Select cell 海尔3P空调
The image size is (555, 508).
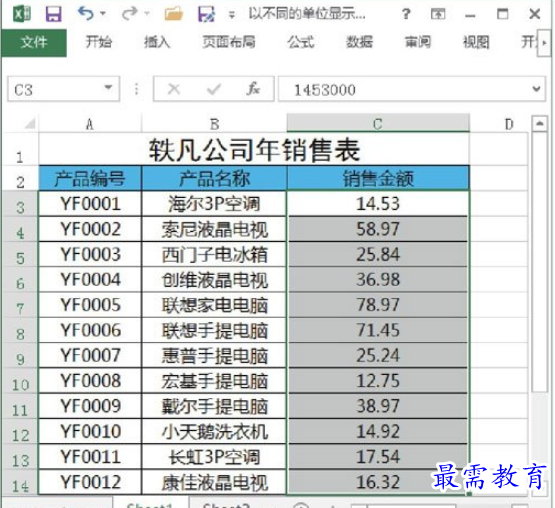[214, 204]
